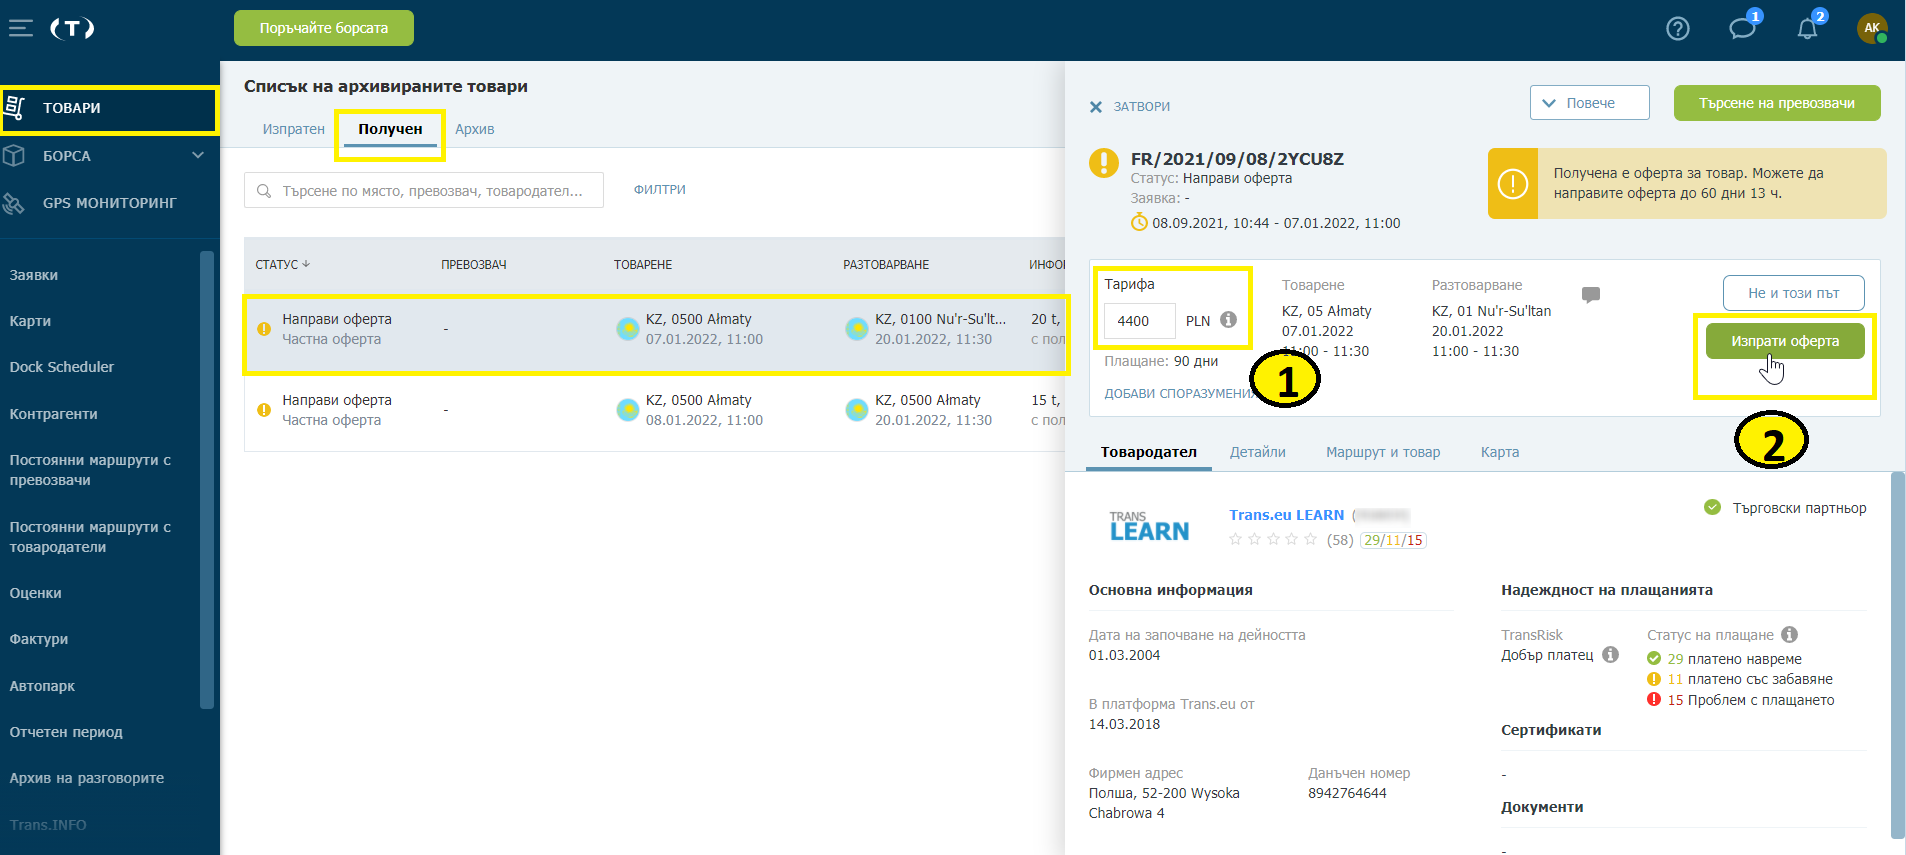Open the messenger chat bubble icon

[1743, 28]
